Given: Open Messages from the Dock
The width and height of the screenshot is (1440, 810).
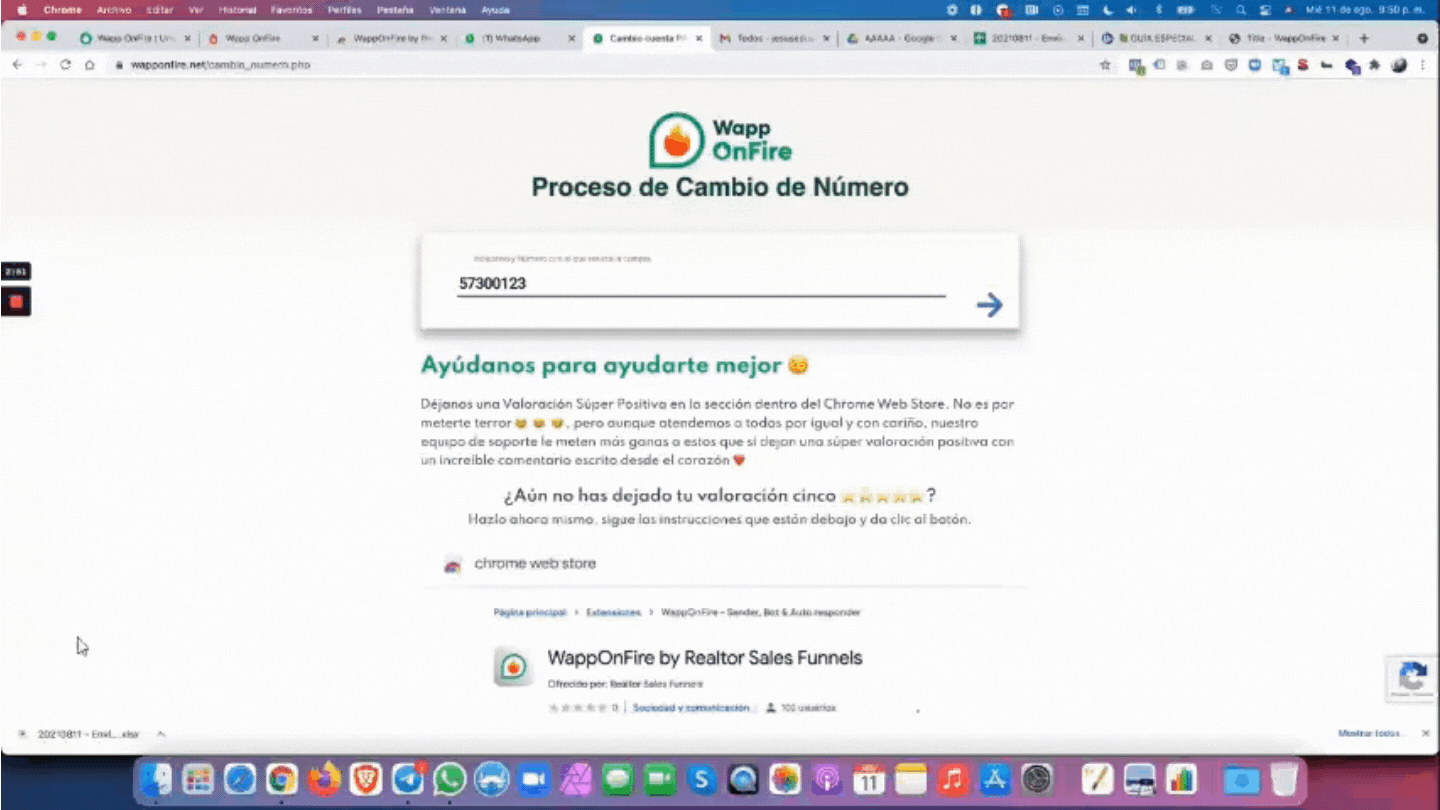Looking at the screenshot, I should pos(618,779).
